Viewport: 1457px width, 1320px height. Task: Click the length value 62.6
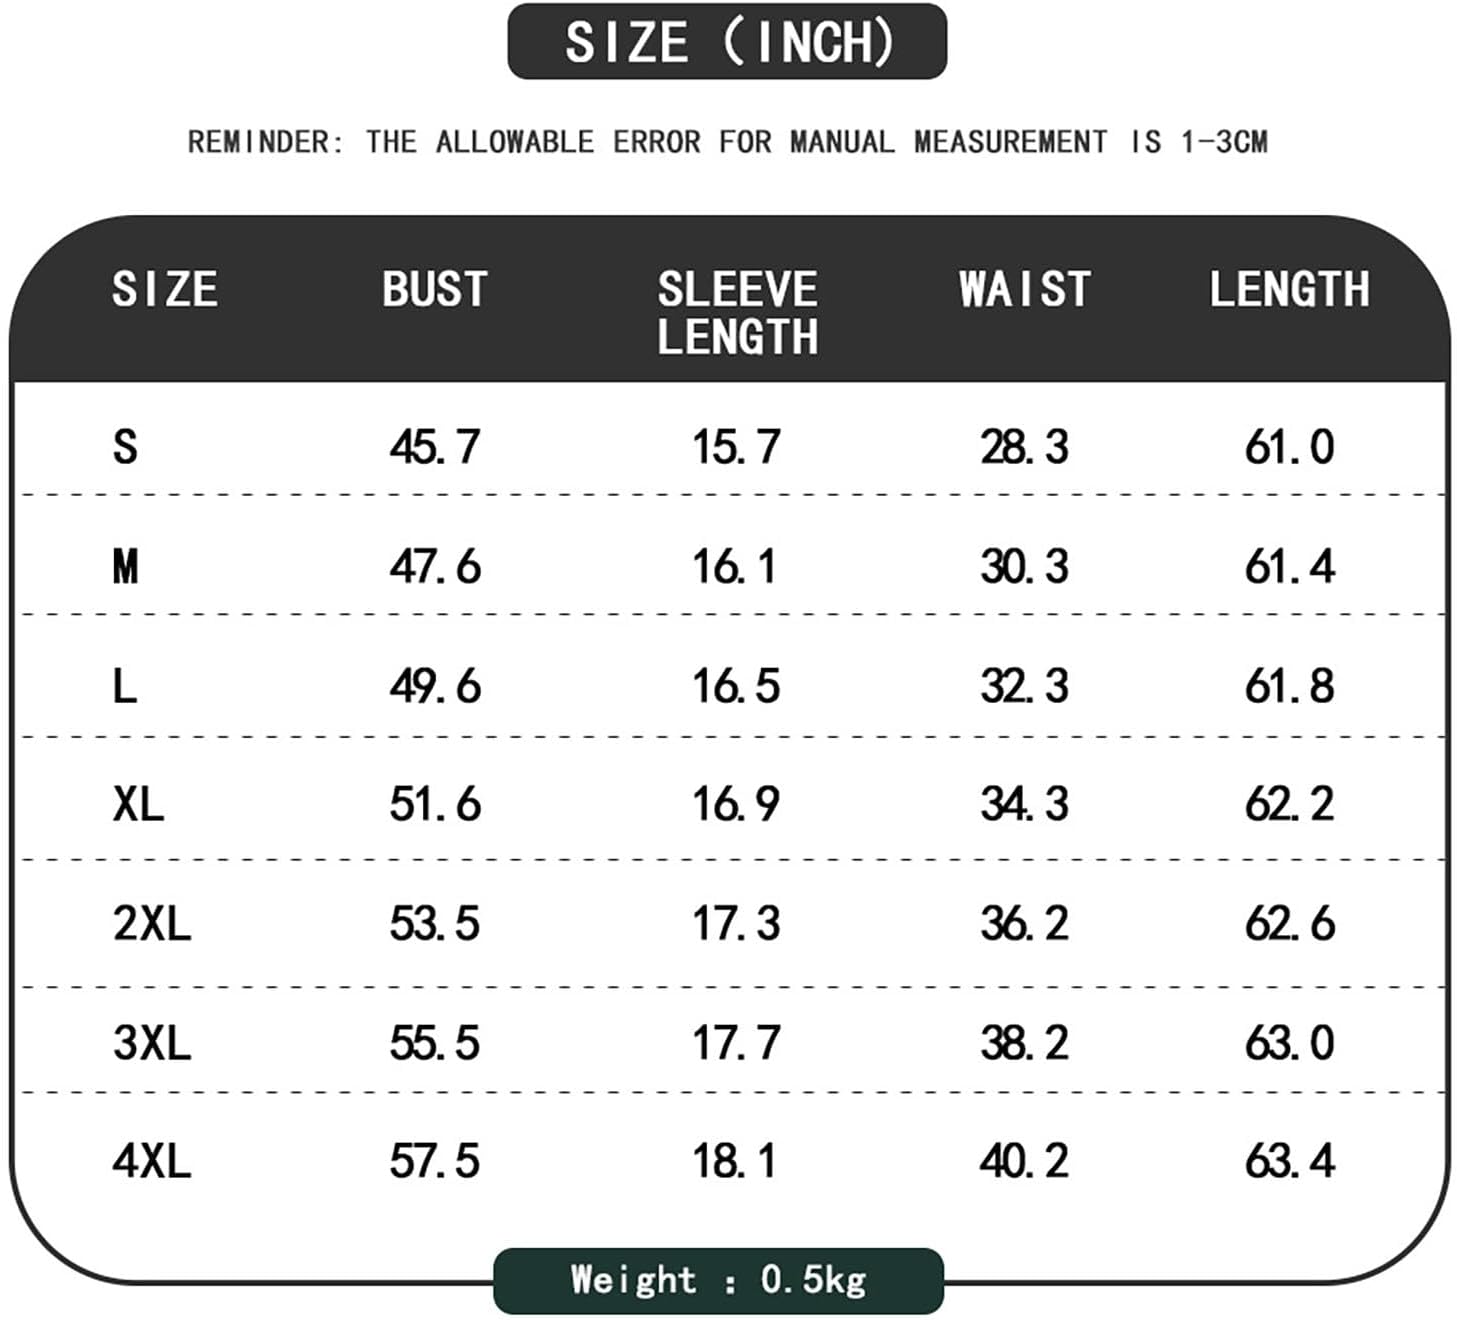[1289, 923]
